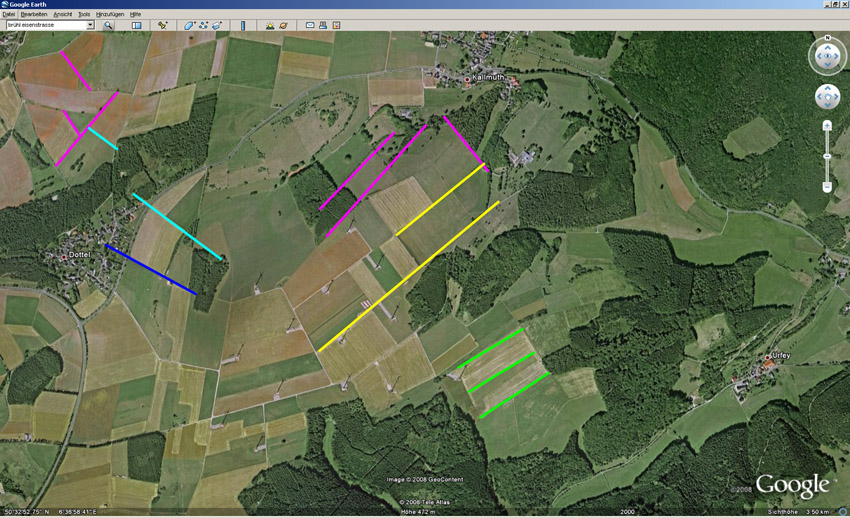This screenshot has width=850, height=518.
Task: Select the Add Placemark tool
Action: coord(163,25)
